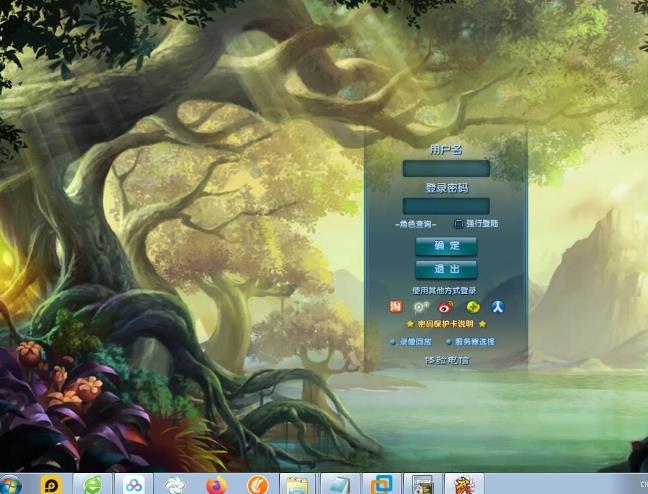The width and height of the screenshot is (648, 494).
Task: Toggle the 强行登陆 checkbox
Action: pyautogui.click(x=458, y=224)
